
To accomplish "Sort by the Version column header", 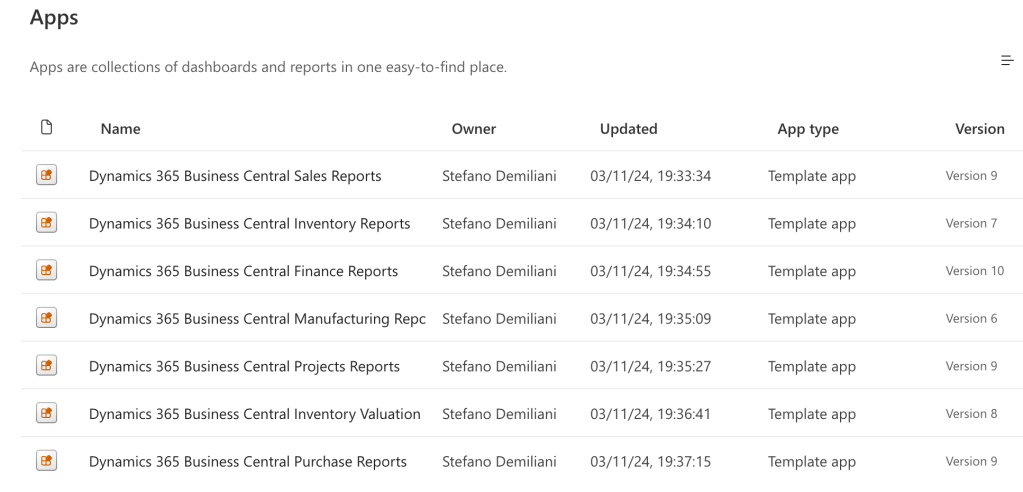I will 979,129.
